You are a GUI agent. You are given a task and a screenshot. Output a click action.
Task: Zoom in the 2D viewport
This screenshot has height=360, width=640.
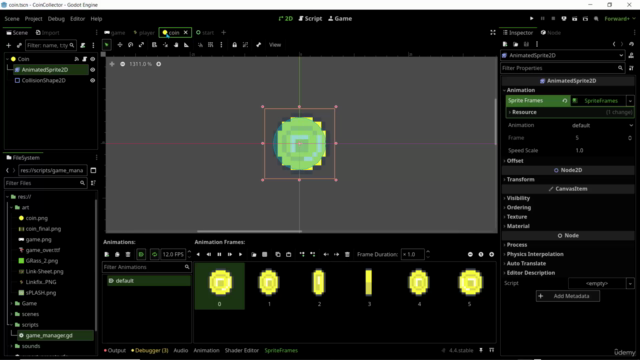pyautogui.click(x=159, y=64)
